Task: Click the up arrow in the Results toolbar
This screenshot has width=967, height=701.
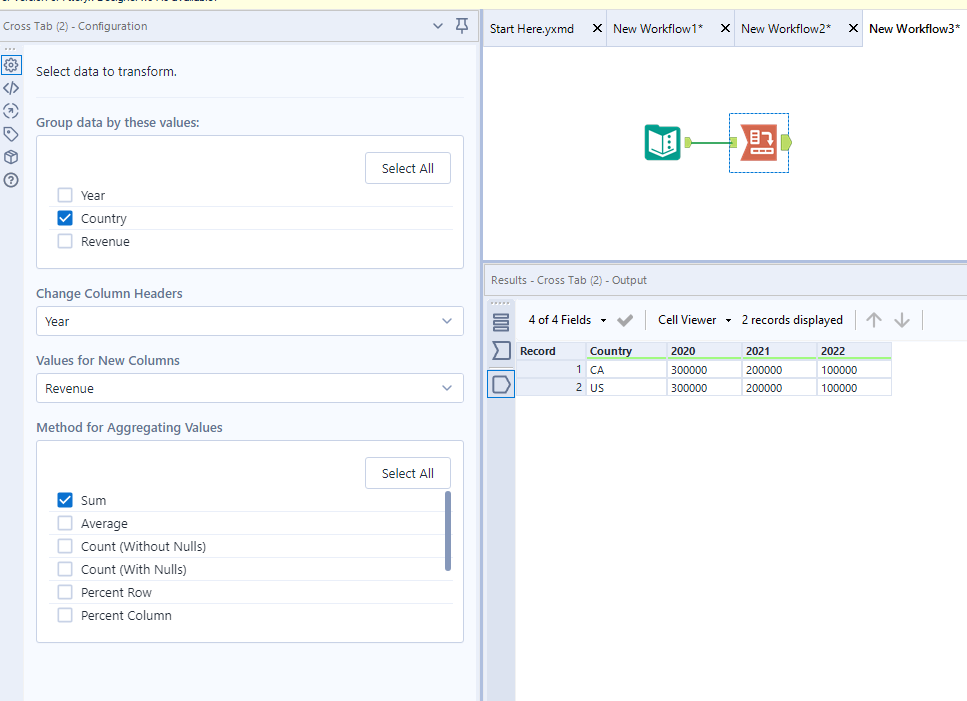Action: [874, 319]
